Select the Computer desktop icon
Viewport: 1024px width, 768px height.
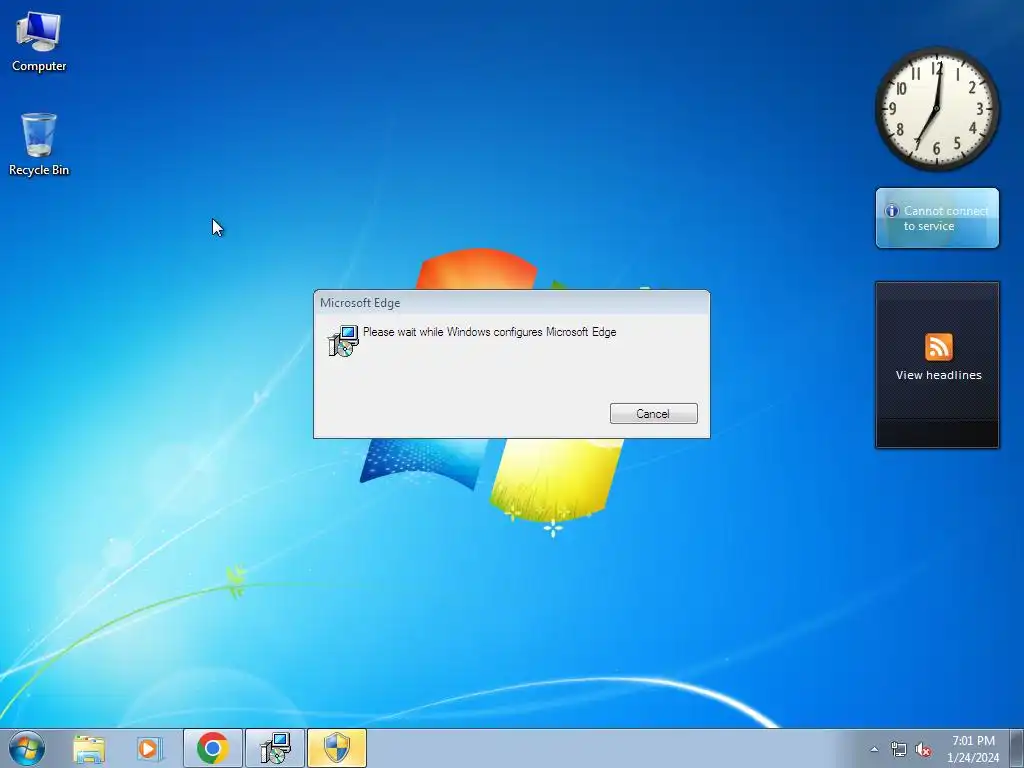[x=39, y=42]
